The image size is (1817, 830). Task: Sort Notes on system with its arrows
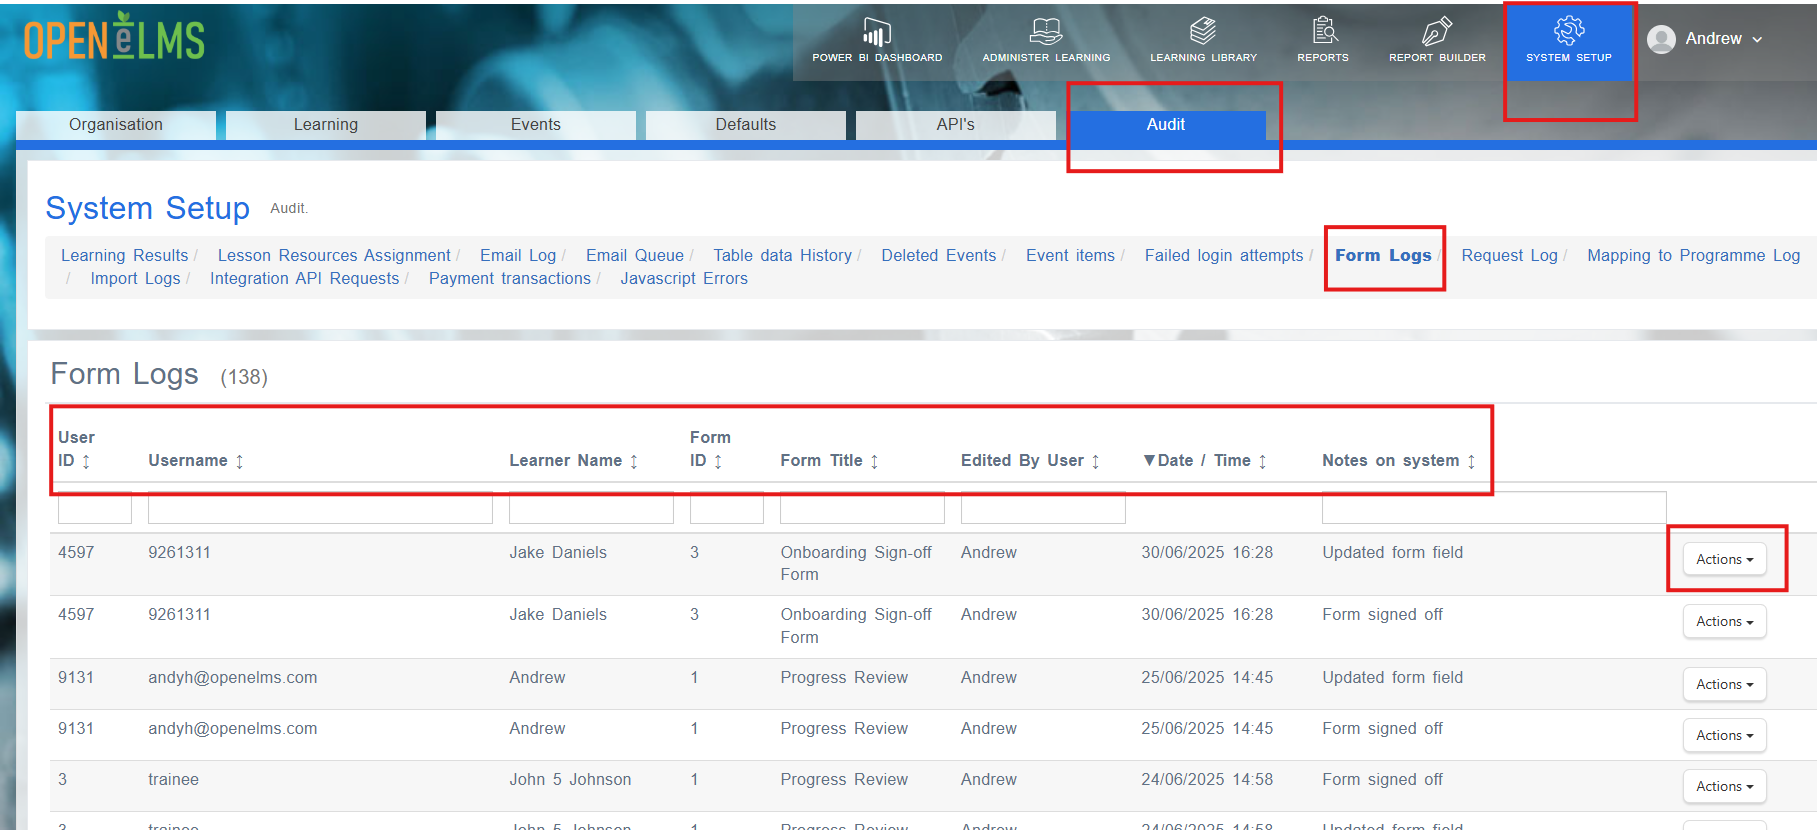1471,461
